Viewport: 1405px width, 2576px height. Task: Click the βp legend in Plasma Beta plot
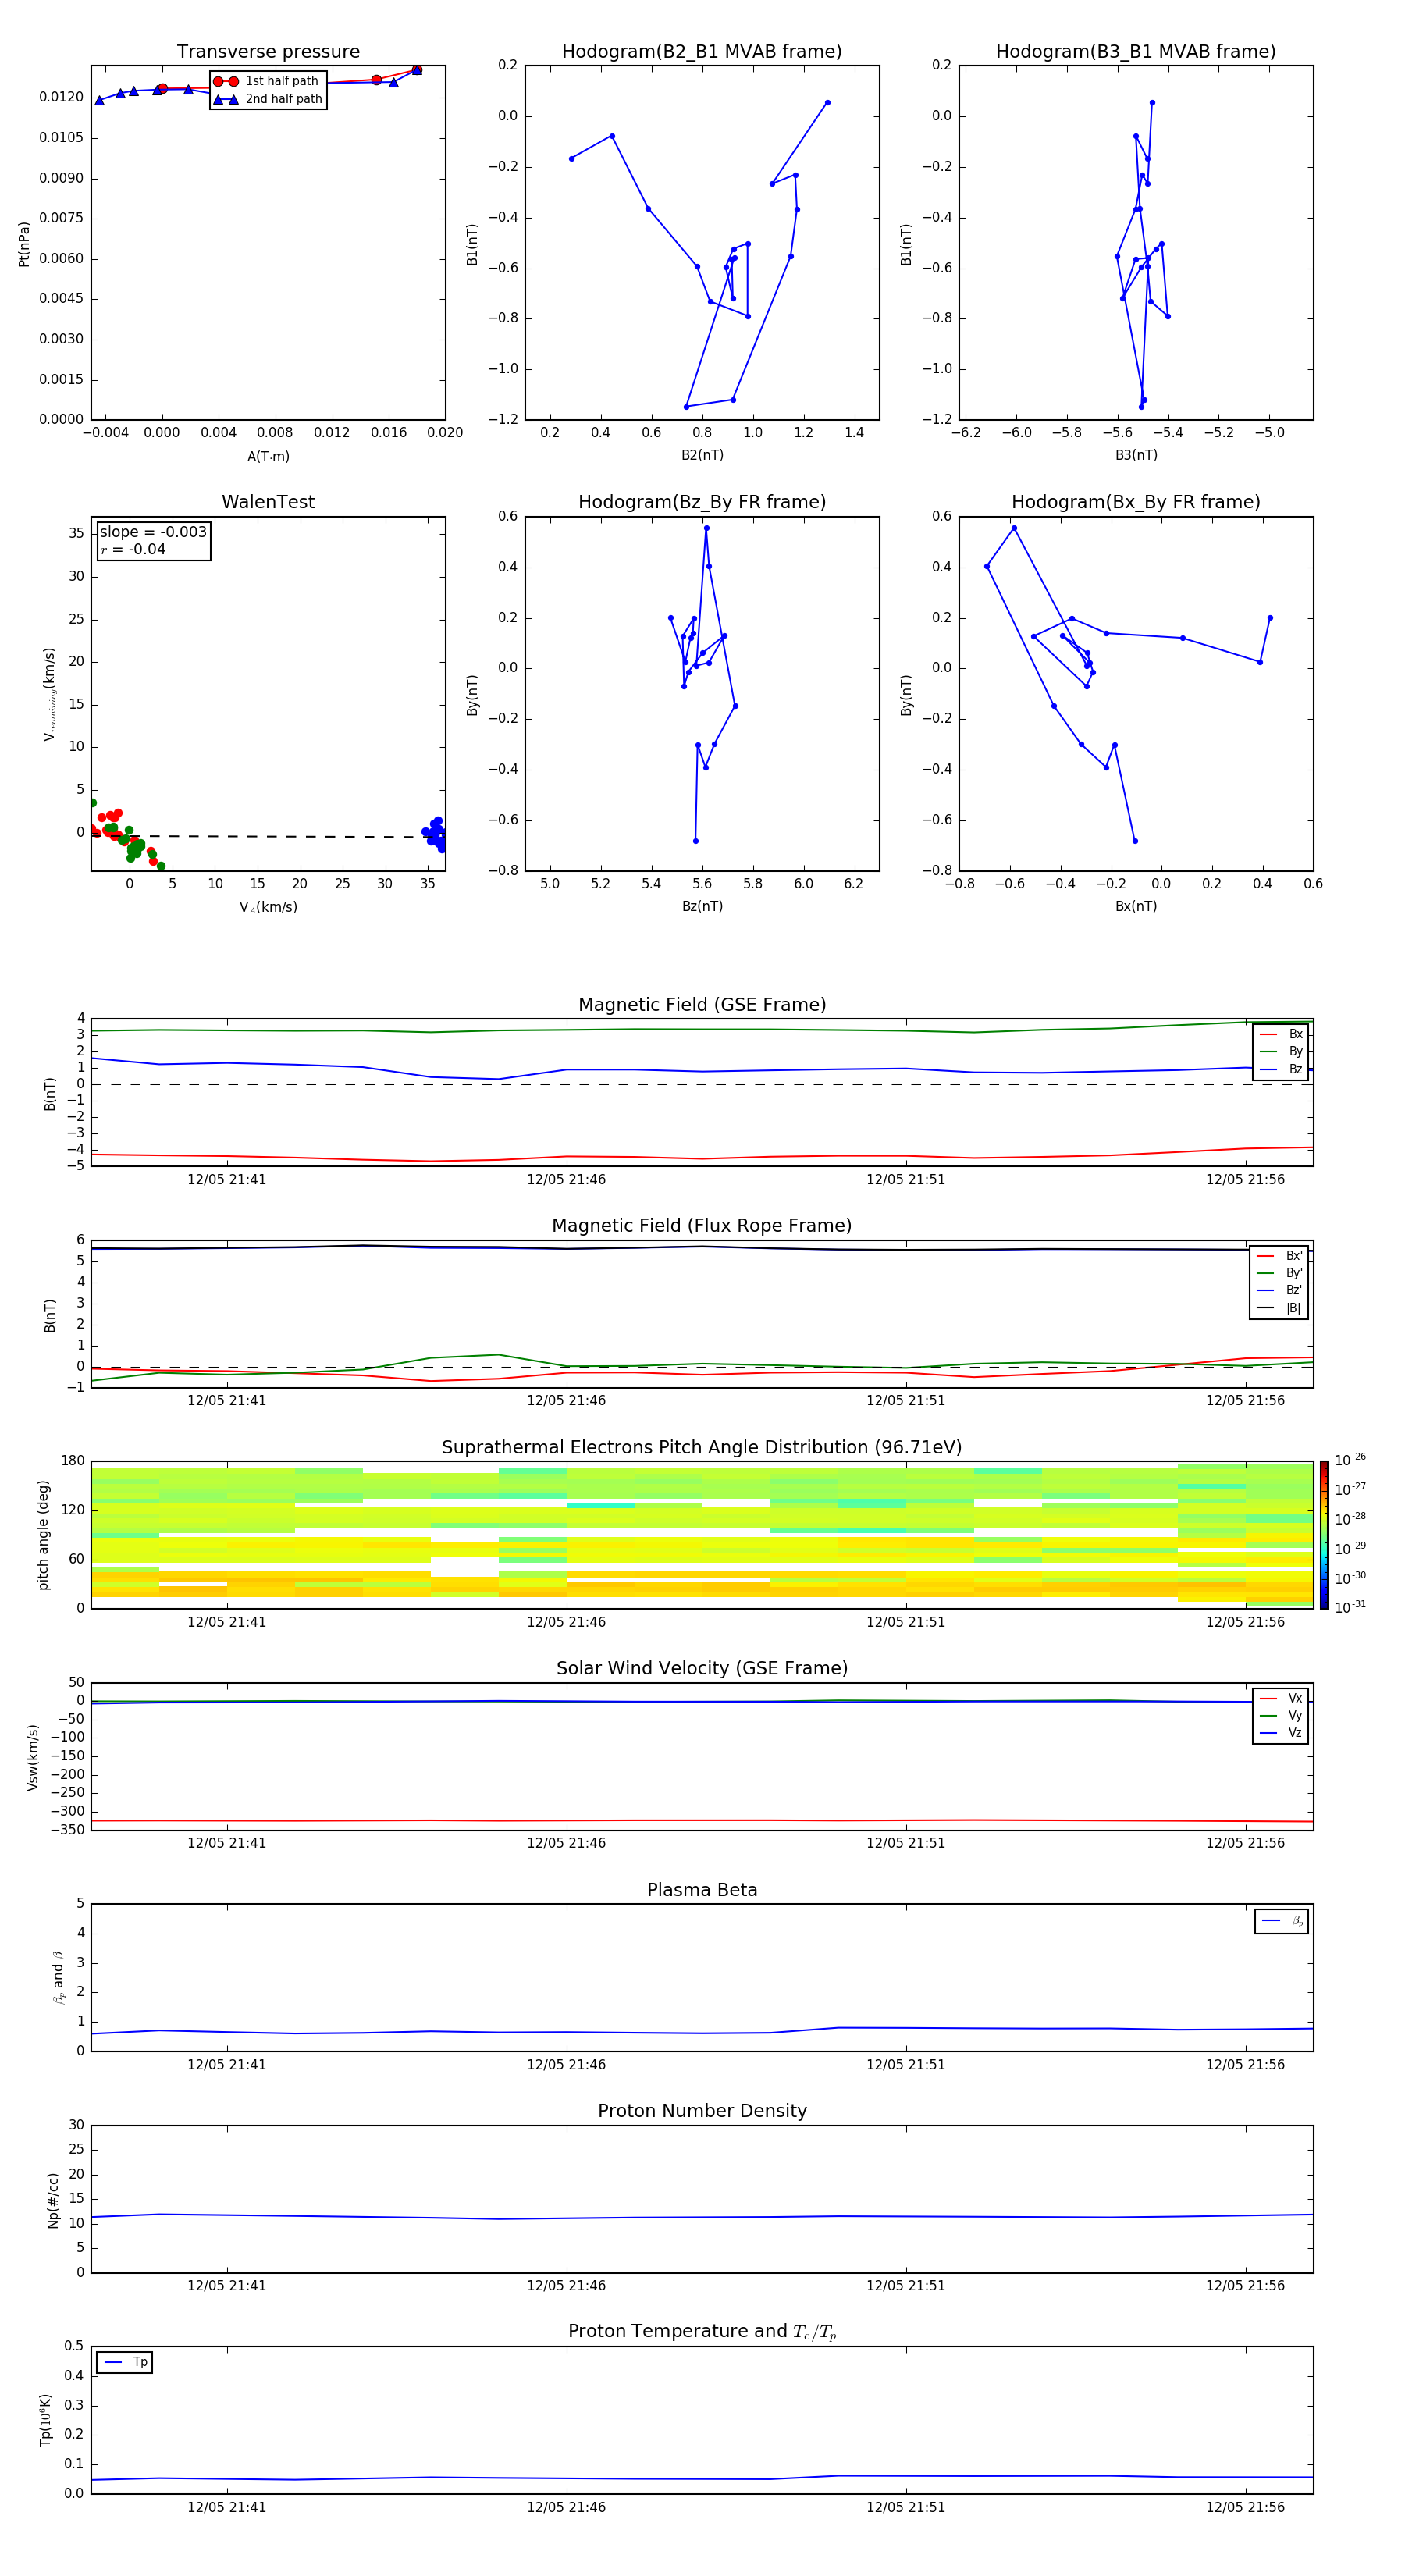pyautogui.click(x=1282, y=1921)
